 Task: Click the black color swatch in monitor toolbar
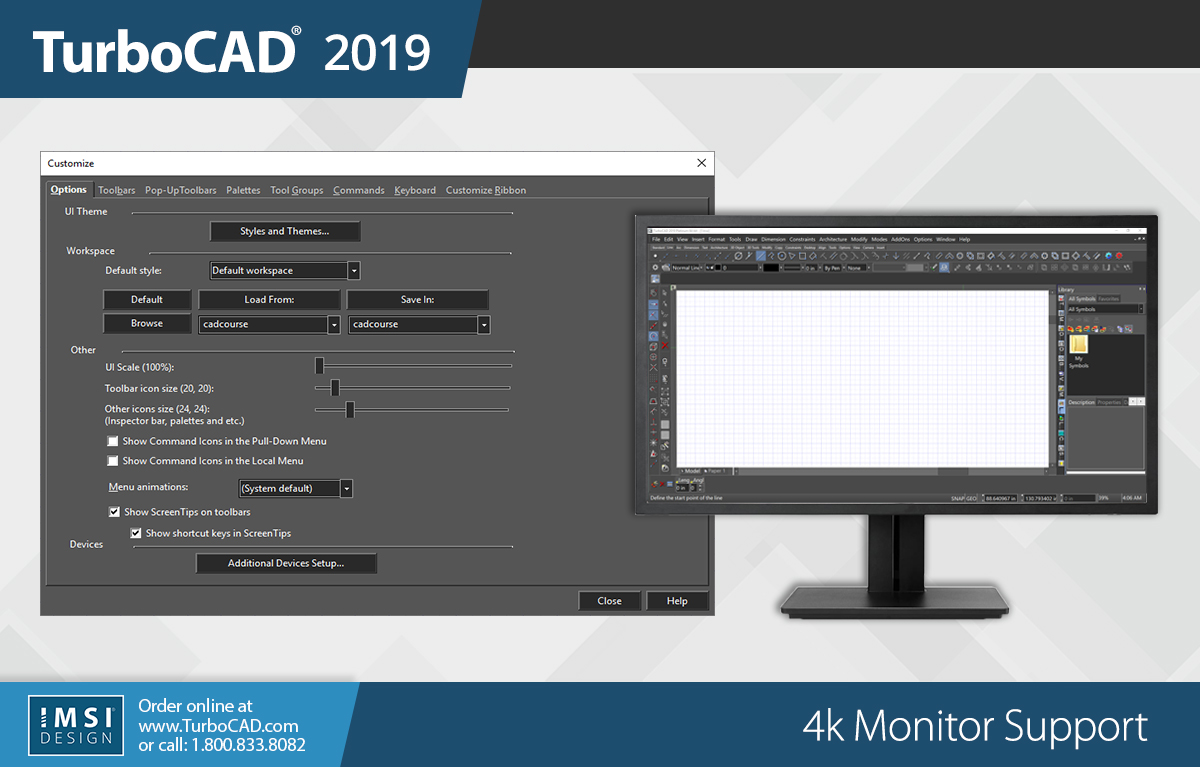tap(771, 268)
